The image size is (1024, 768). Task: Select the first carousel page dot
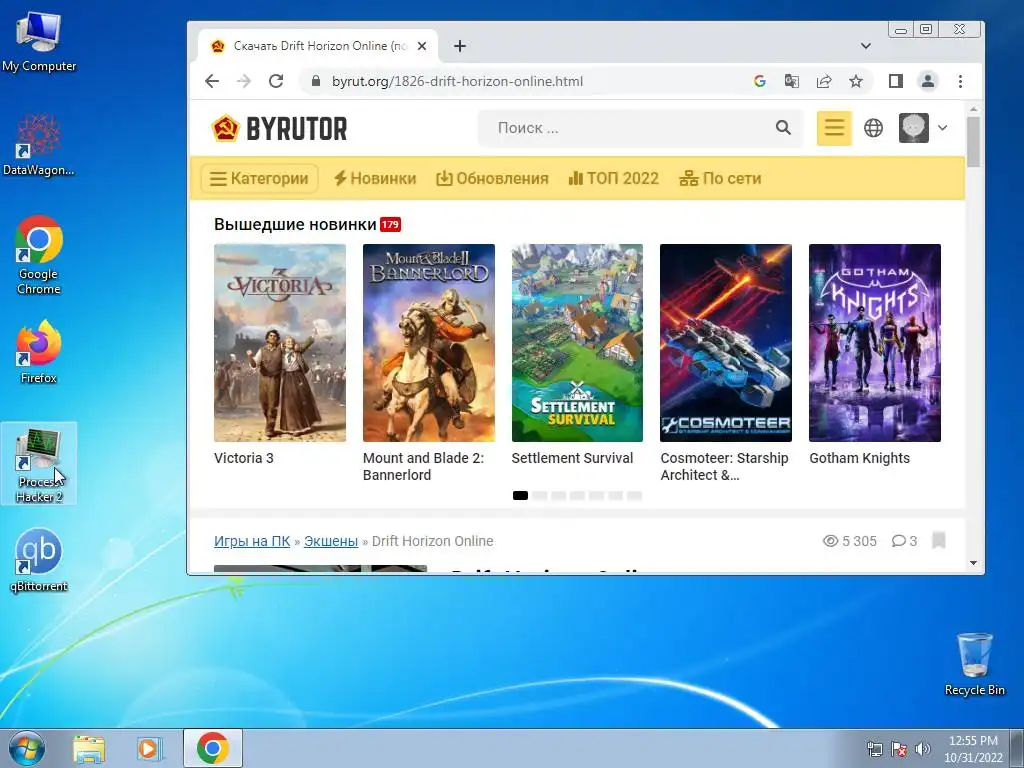click(520, 496)
